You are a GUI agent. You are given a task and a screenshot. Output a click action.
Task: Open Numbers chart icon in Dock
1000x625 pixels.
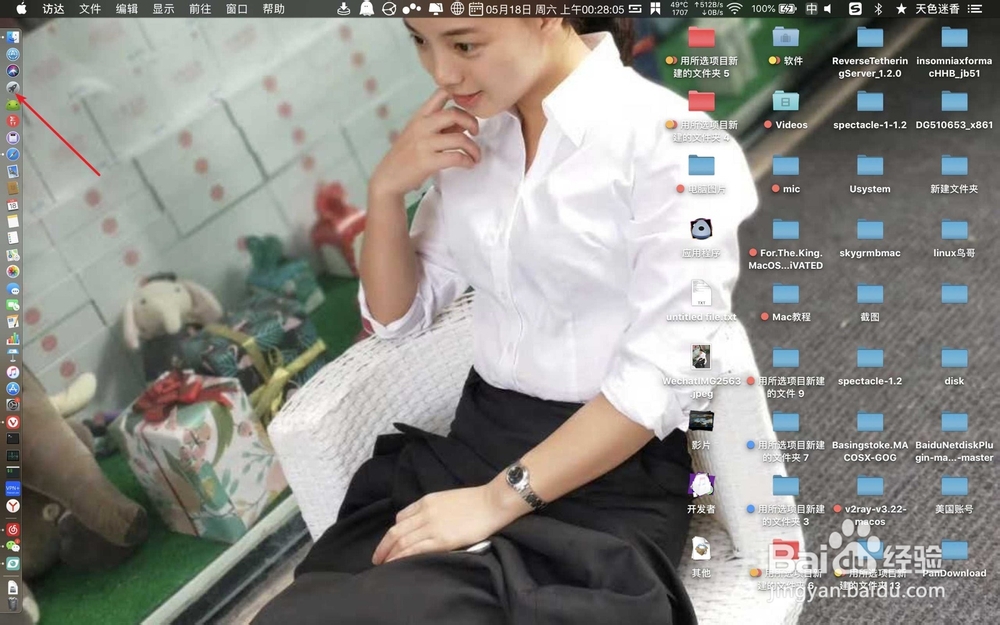[12, 339]
